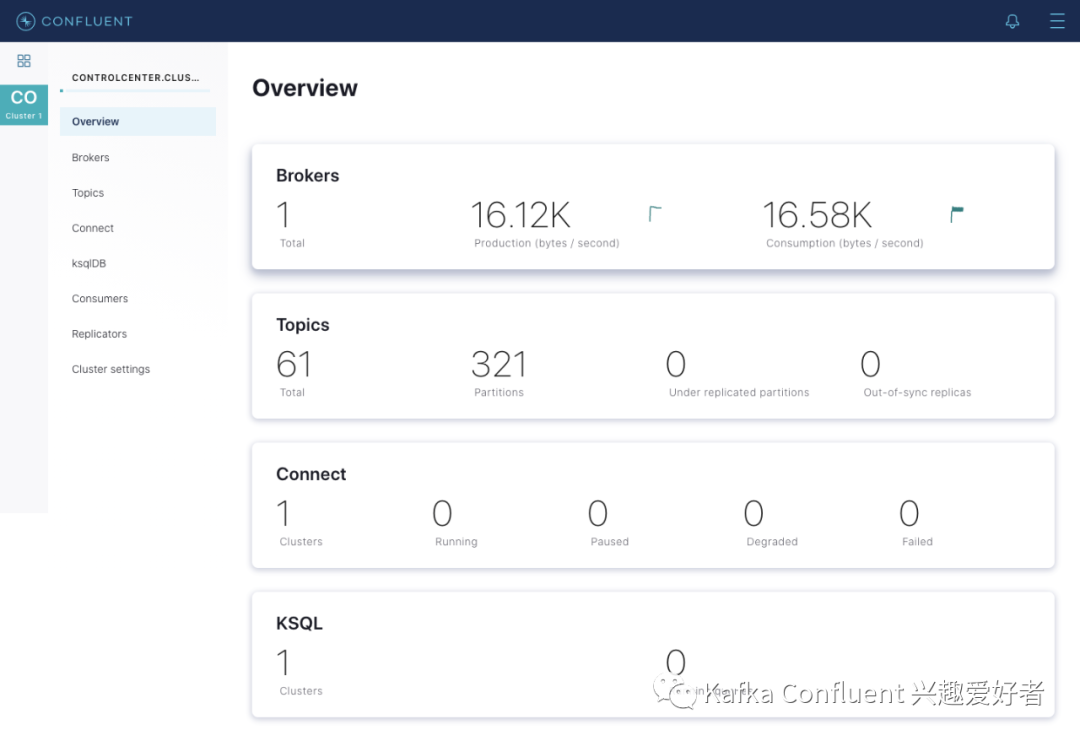Click the consumption throughput chart icon
Screen dimensions: 1080x741
coord(957,213)
